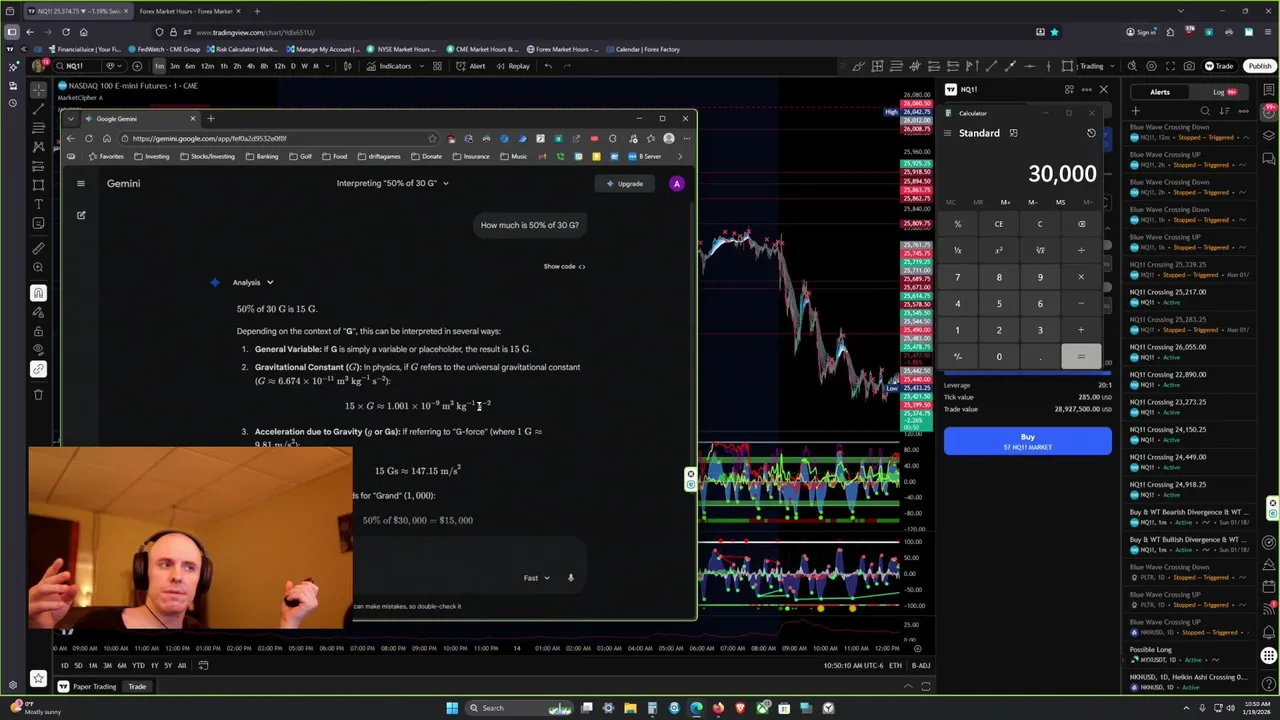
Task: Click the calculator backspace key
Action: pyautogui.click(x=1081, y=224)
